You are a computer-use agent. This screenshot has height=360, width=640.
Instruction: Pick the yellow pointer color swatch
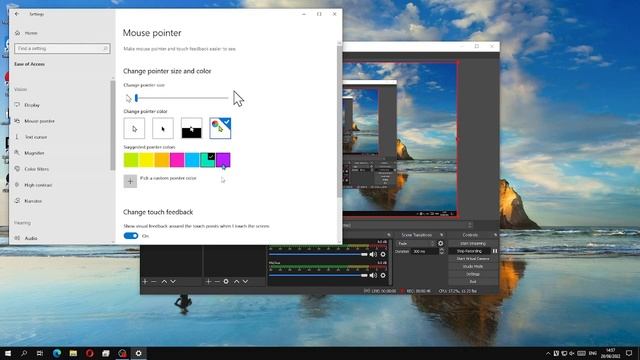pos(146,160)
